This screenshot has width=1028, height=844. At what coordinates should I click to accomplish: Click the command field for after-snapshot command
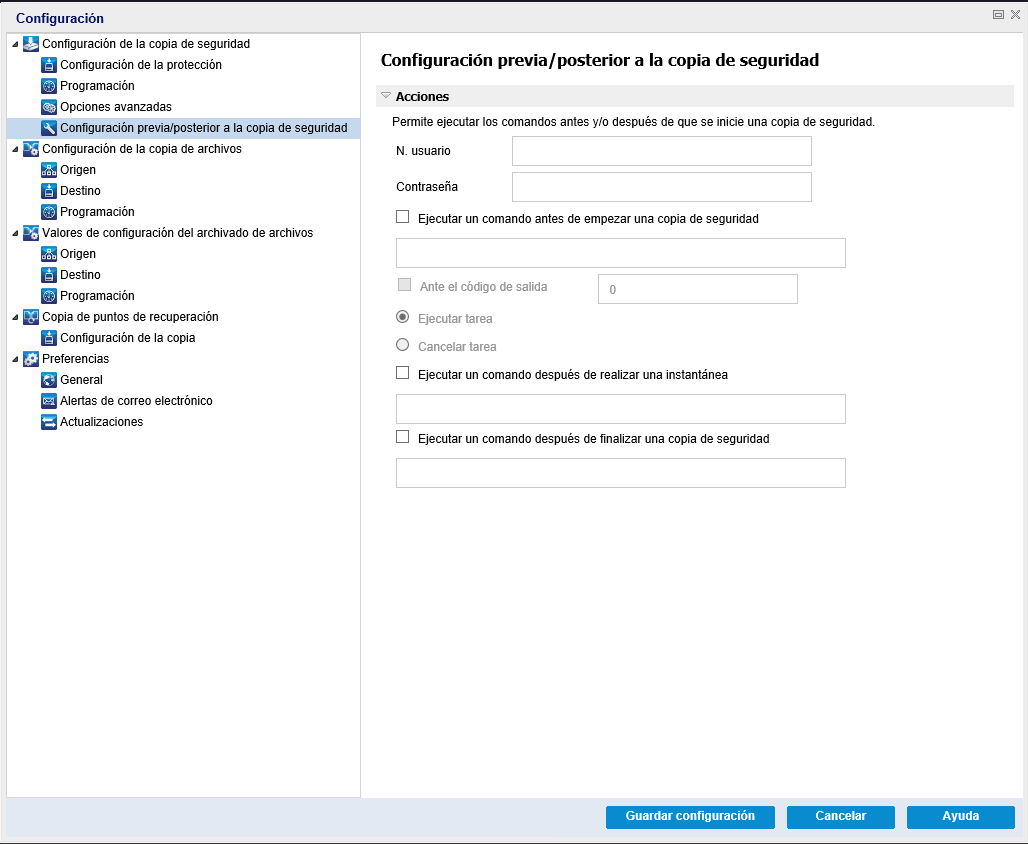pyautogui.click(x=621, y=409)
